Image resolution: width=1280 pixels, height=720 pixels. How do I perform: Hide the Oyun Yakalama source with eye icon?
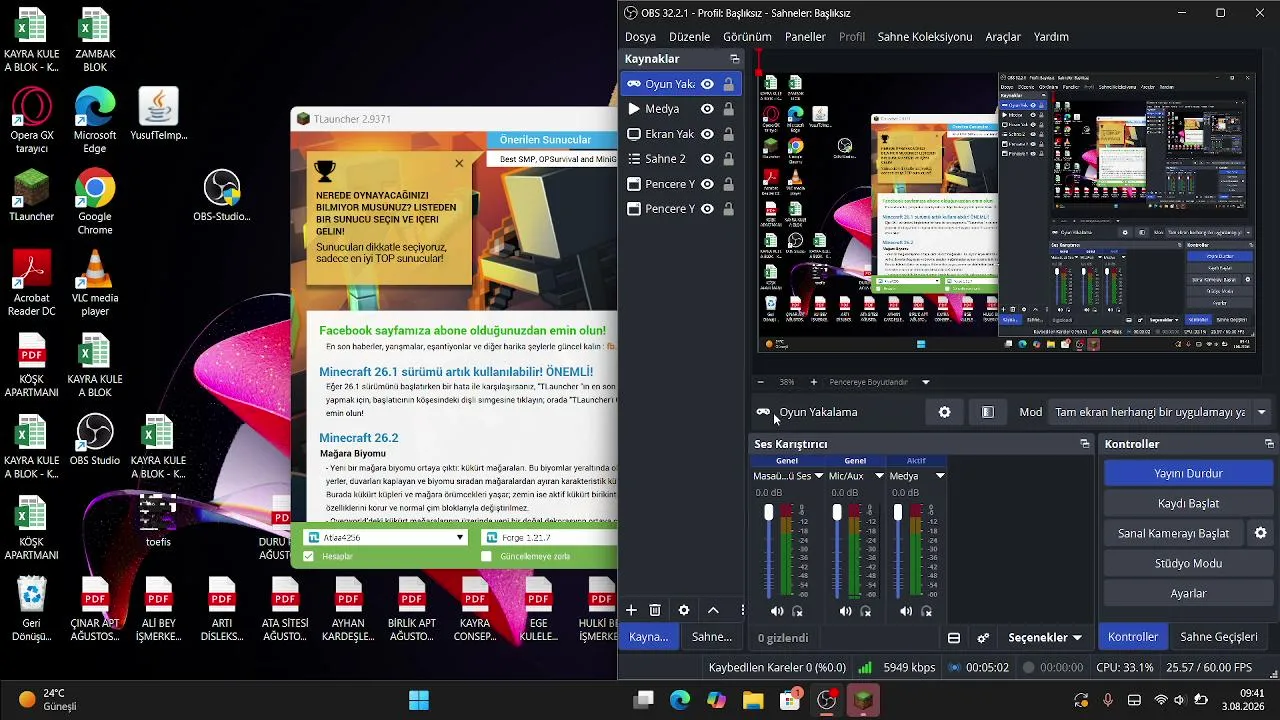(x=707, y=84)
